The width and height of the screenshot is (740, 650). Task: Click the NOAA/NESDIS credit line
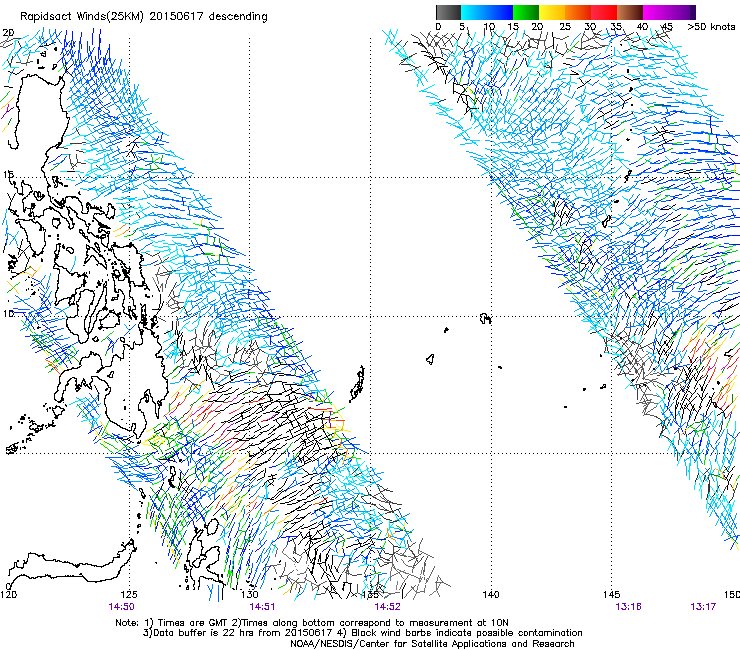pos(432,644)
